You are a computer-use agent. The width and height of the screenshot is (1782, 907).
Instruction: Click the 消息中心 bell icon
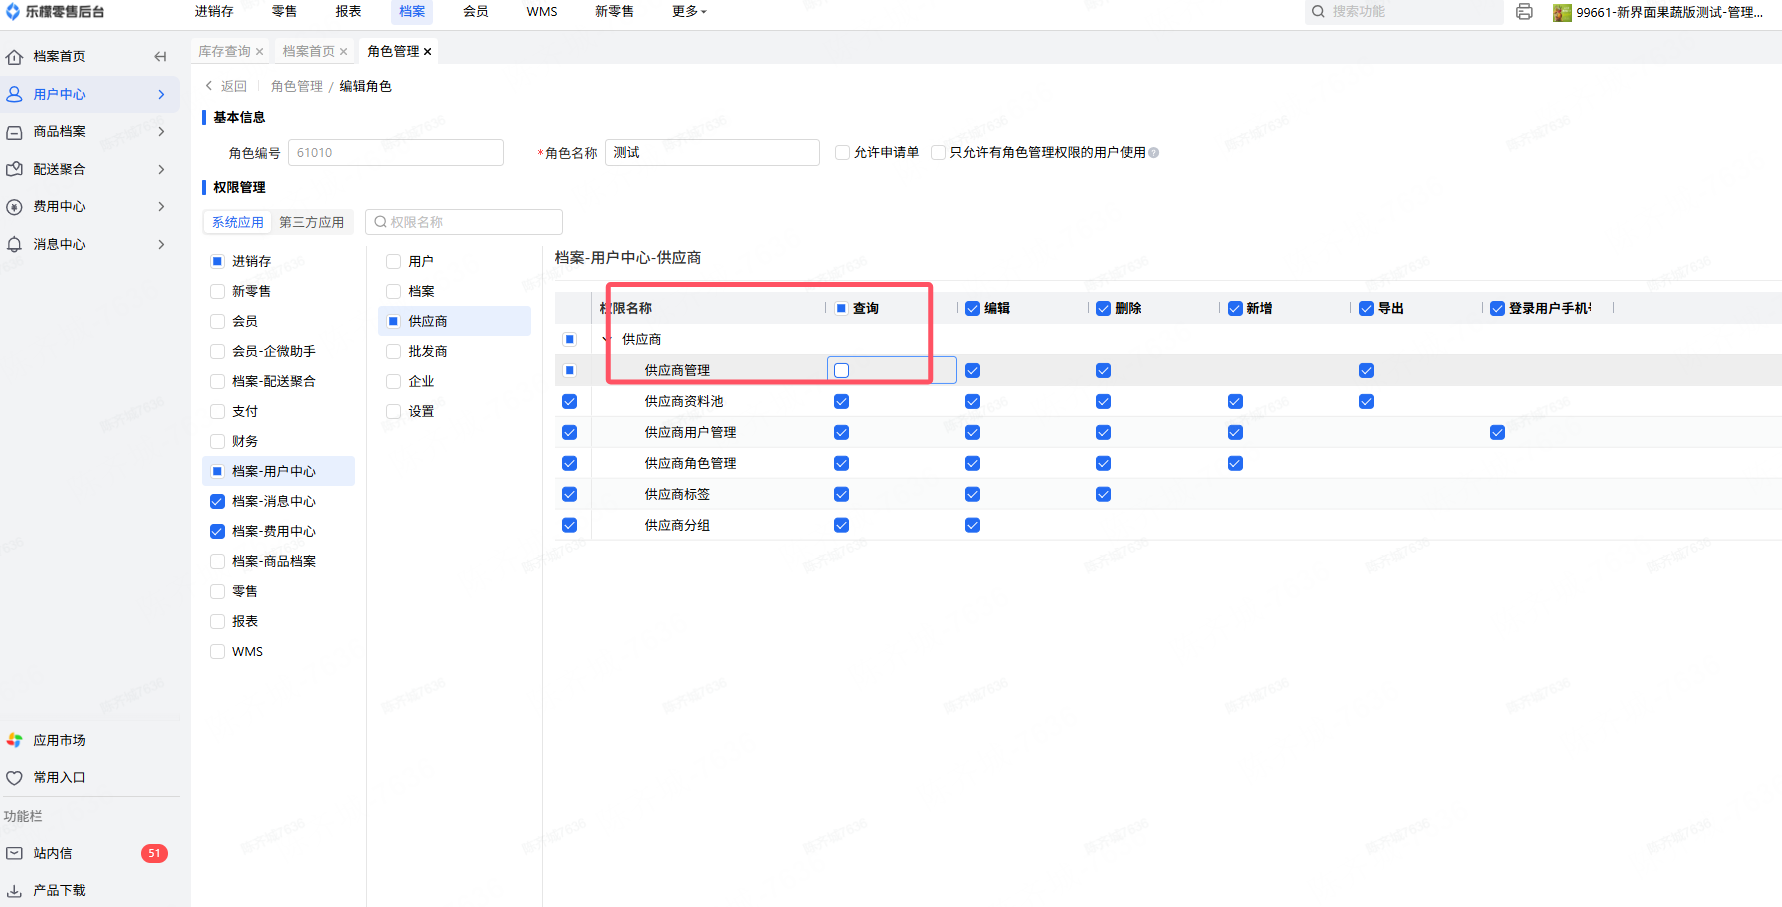(x=15, y=244)
